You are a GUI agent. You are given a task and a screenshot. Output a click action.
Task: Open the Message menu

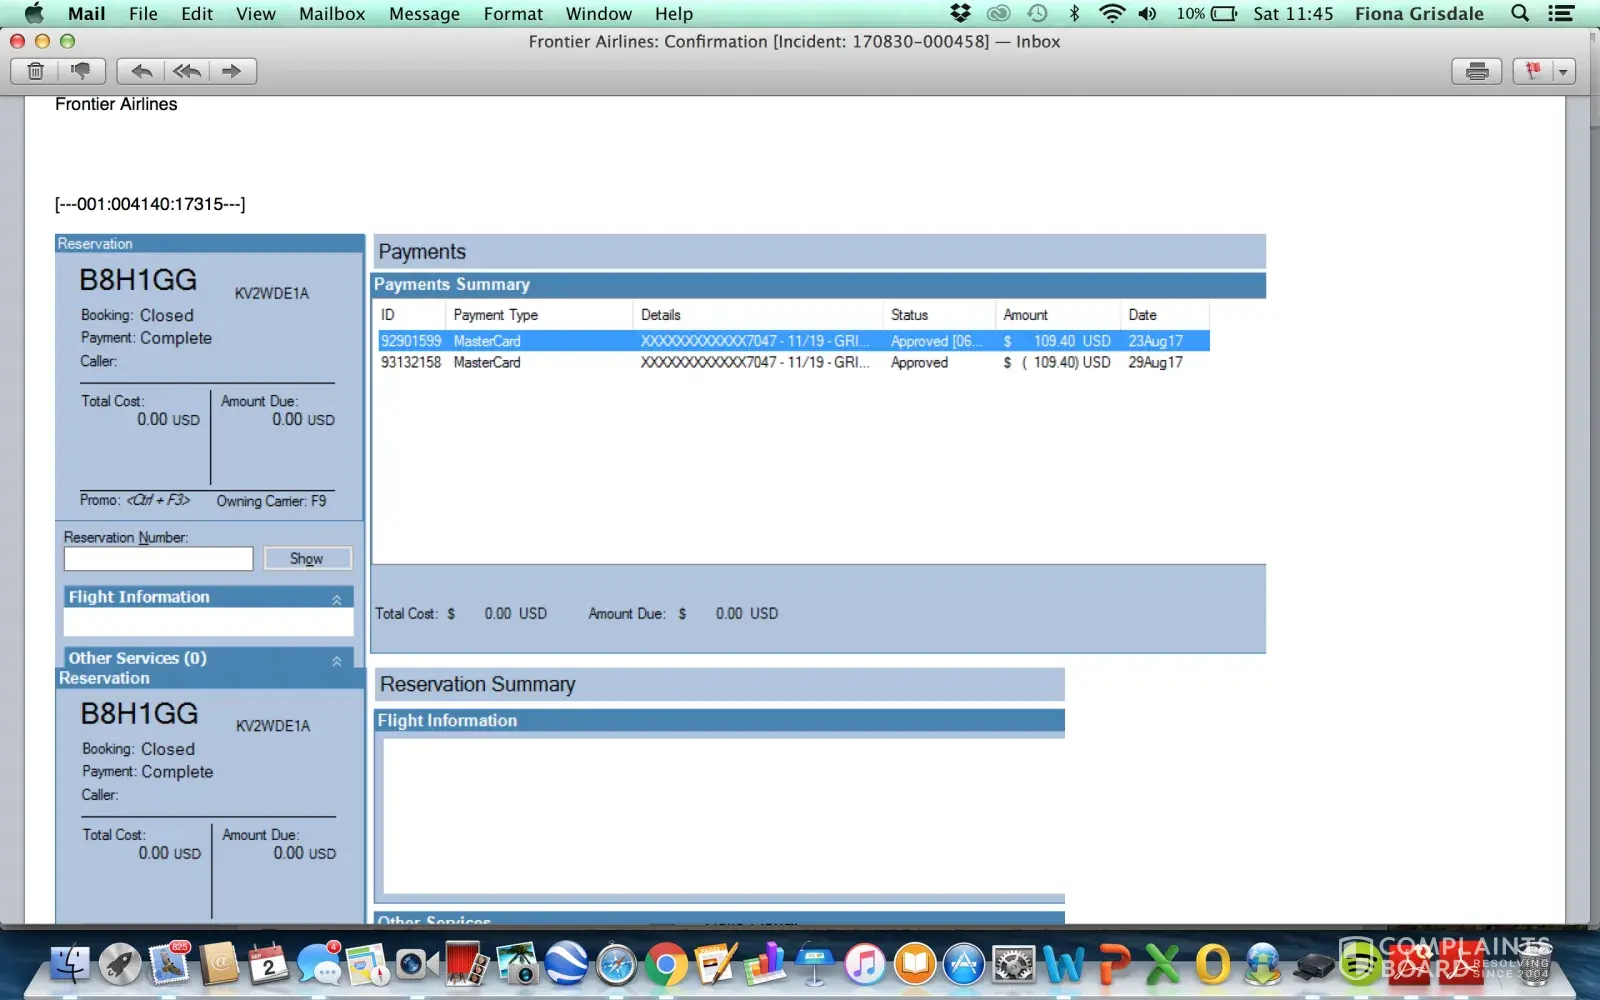(x=424, y=14)
